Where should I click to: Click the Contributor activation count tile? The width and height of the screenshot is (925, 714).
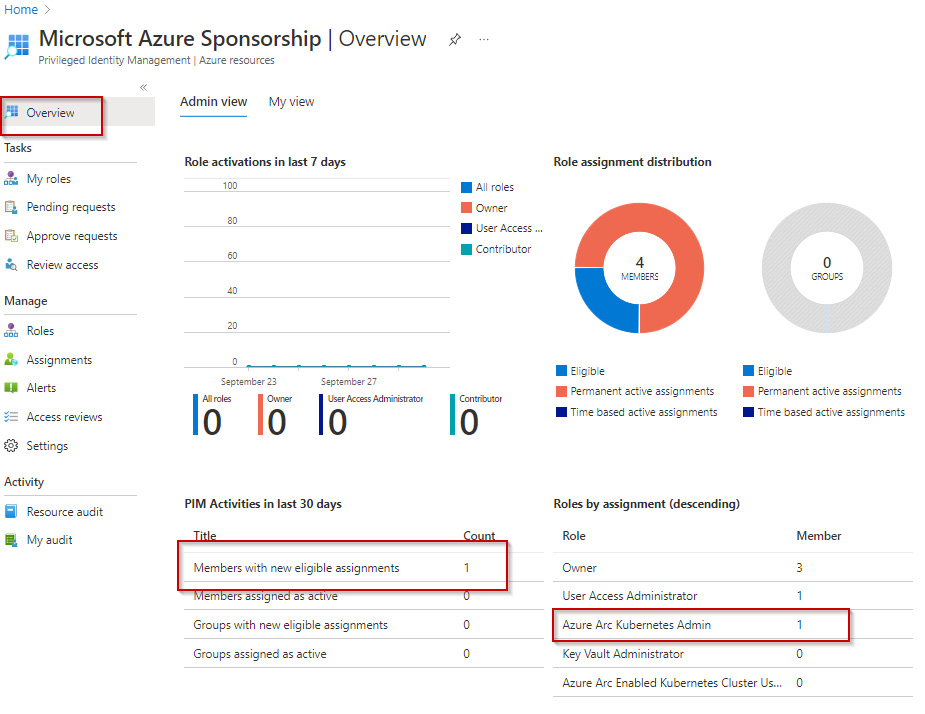point(476,414)
